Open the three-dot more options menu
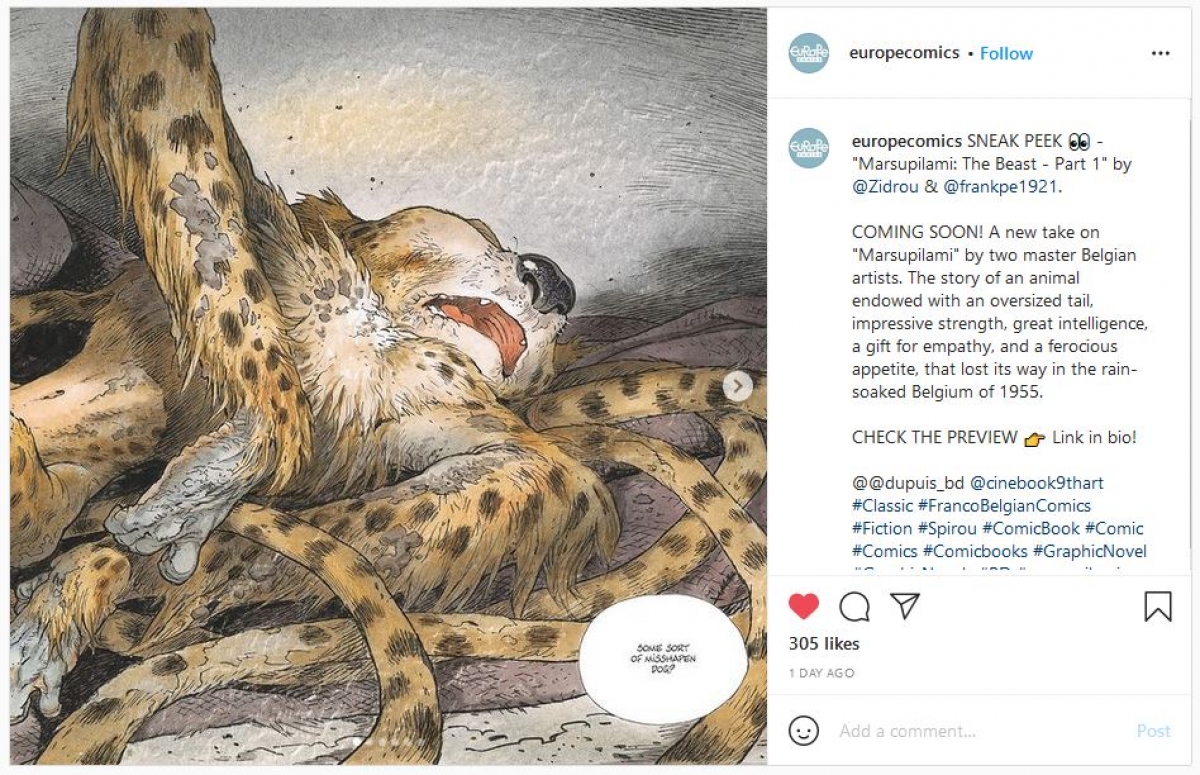The height and width of the screenshot is (775, 1200). (x=1160, y=54)
